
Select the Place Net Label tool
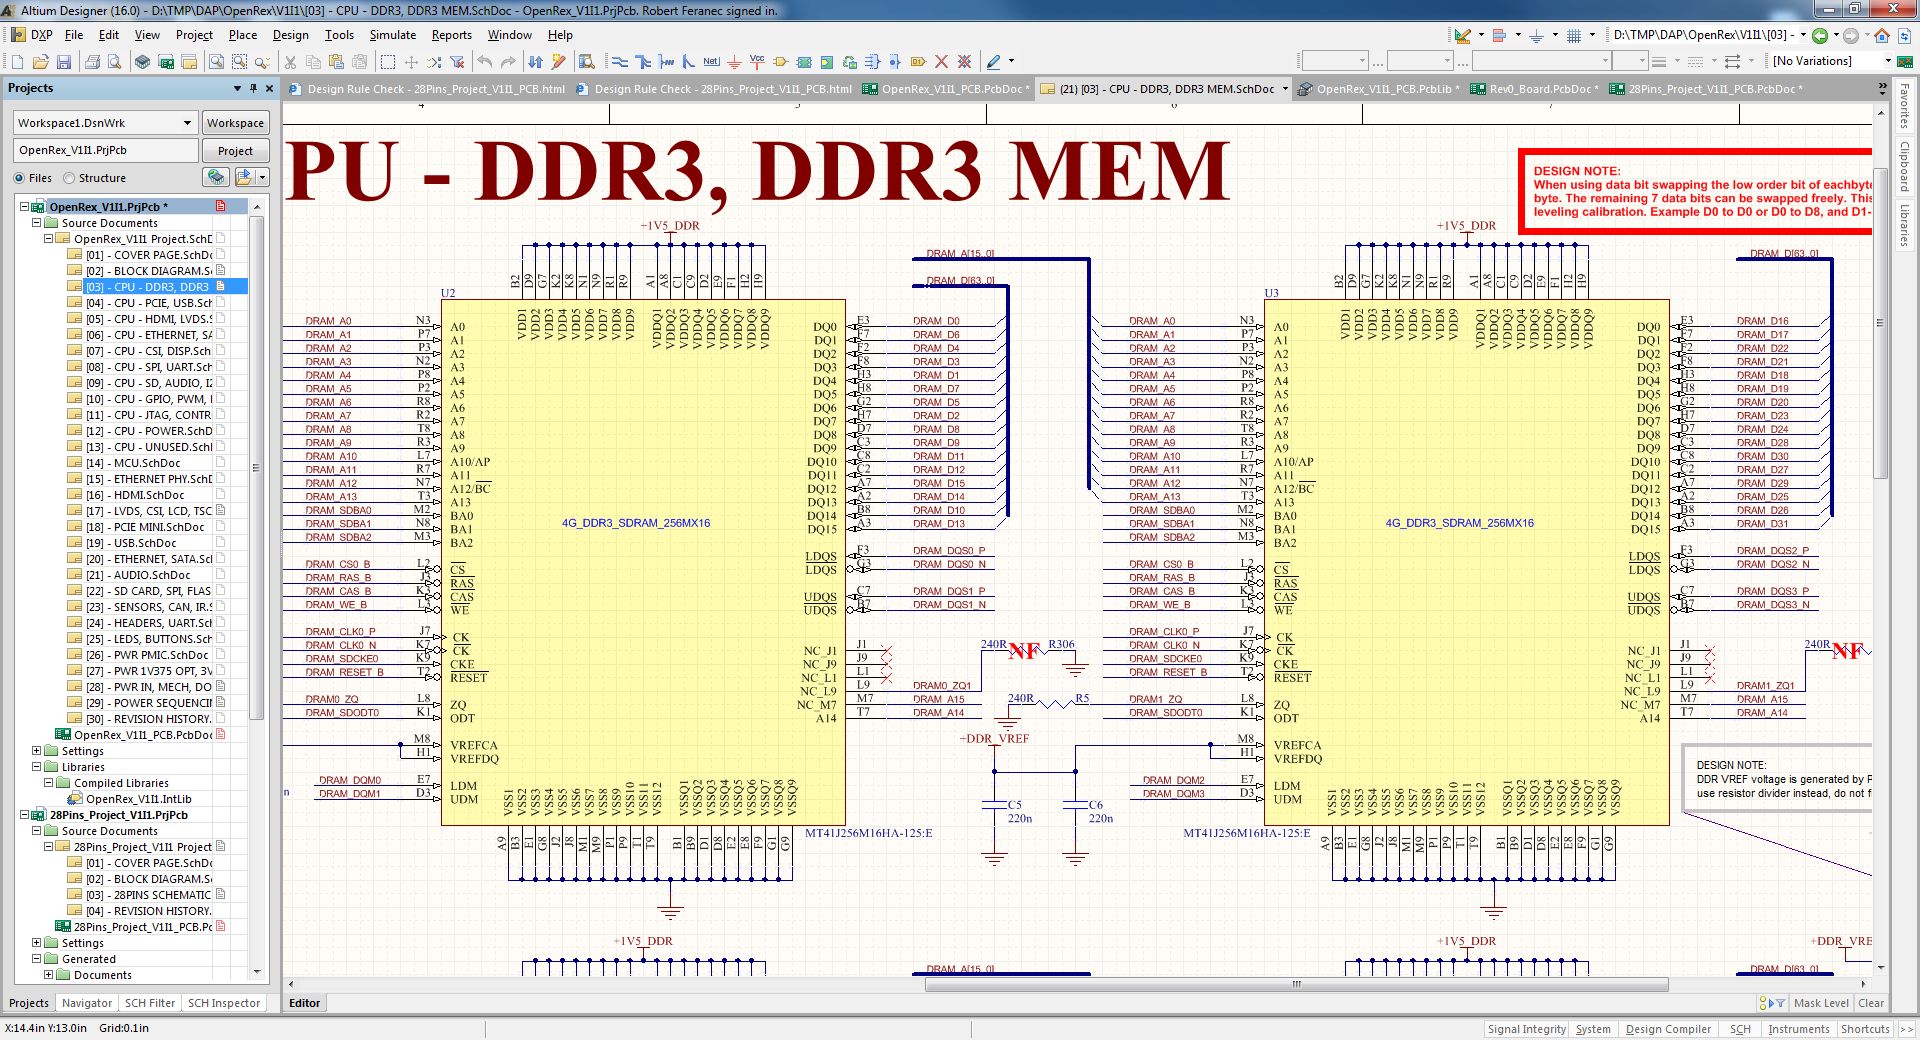tap(711, 62)
